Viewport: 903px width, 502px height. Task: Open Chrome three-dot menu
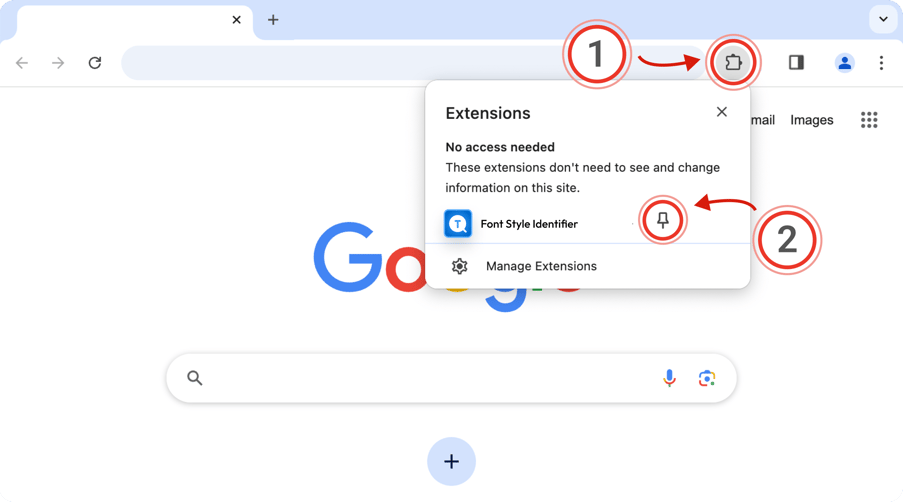coord(881,63)
